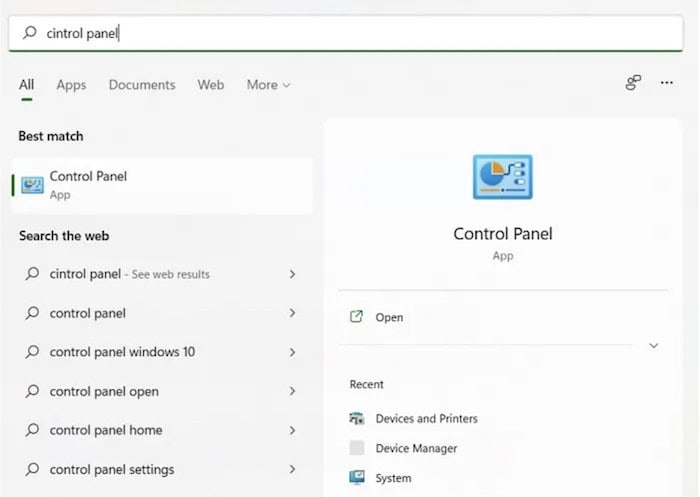Click the System monitor icon
Screen dimensions: 700x497
pos(357,477)
